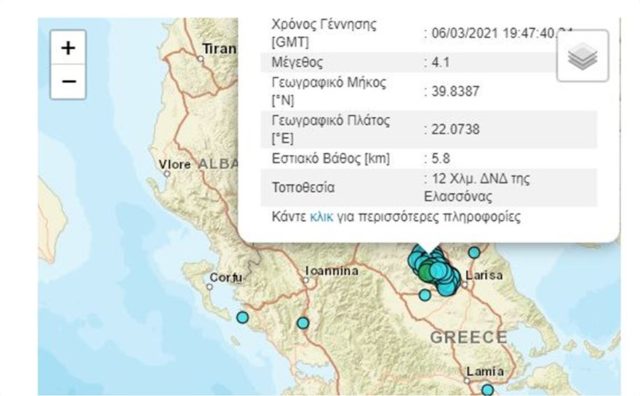Click the Τοποθεσία row in popup
640x396 pixels.
coord(429,188)
